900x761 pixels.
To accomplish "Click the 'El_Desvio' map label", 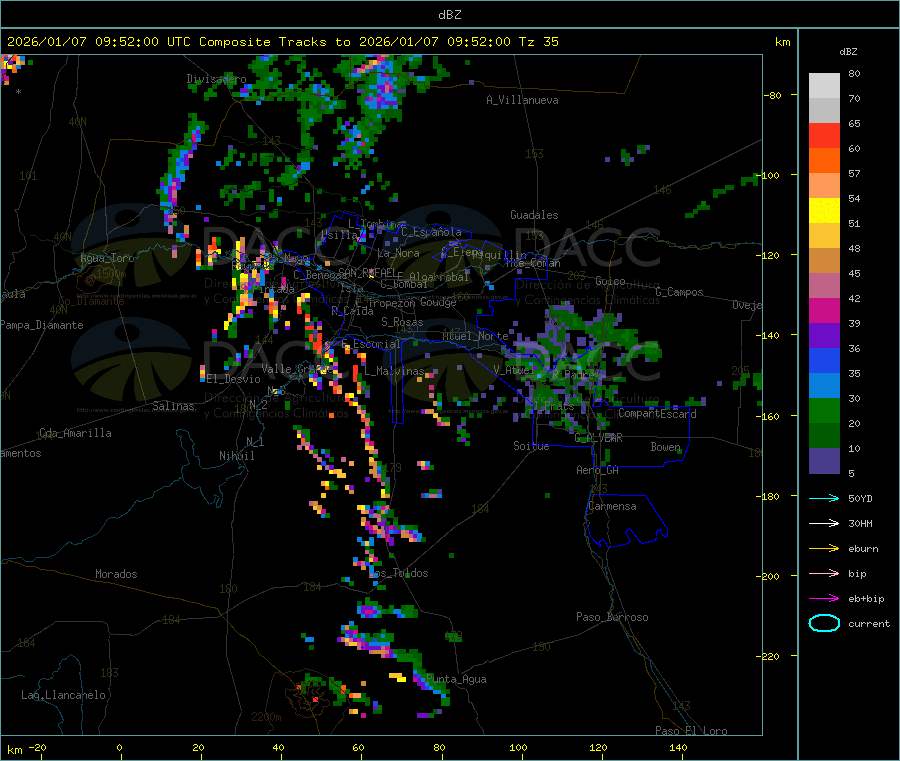I will tap(234, 379).
